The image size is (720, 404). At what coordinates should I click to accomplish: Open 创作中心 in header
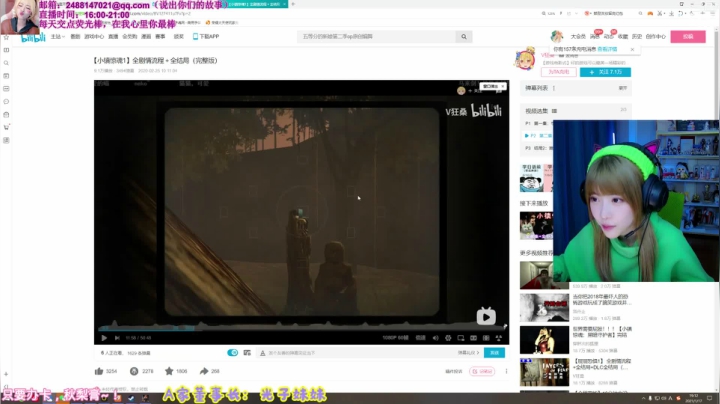click(x=655, y=36)
